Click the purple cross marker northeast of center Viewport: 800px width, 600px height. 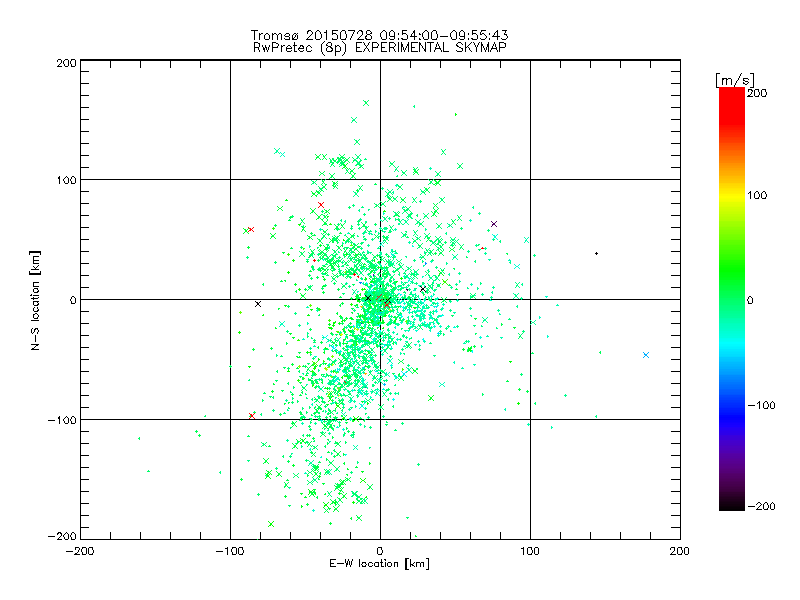494,224
